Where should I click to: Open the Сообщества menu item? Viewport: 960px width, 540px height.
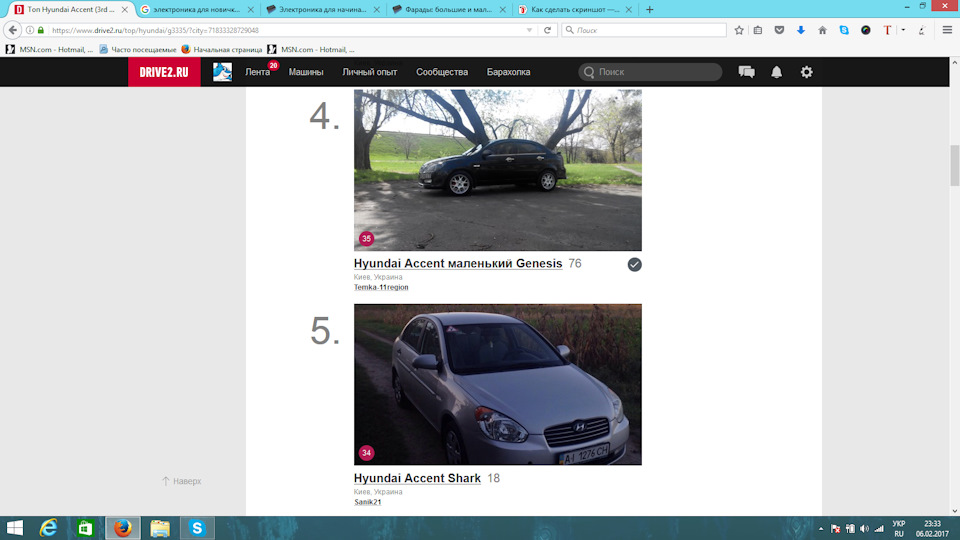tap(441, 72)
